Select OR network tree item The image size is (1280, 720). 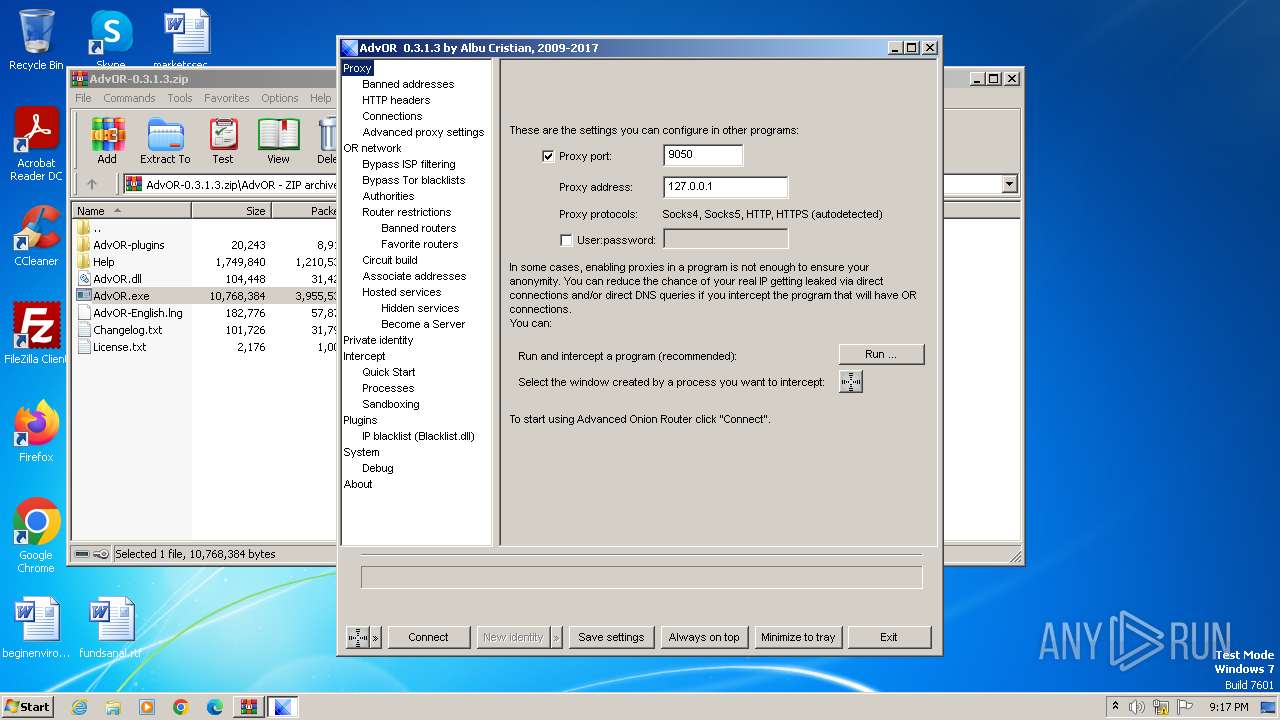click(372, 148)
